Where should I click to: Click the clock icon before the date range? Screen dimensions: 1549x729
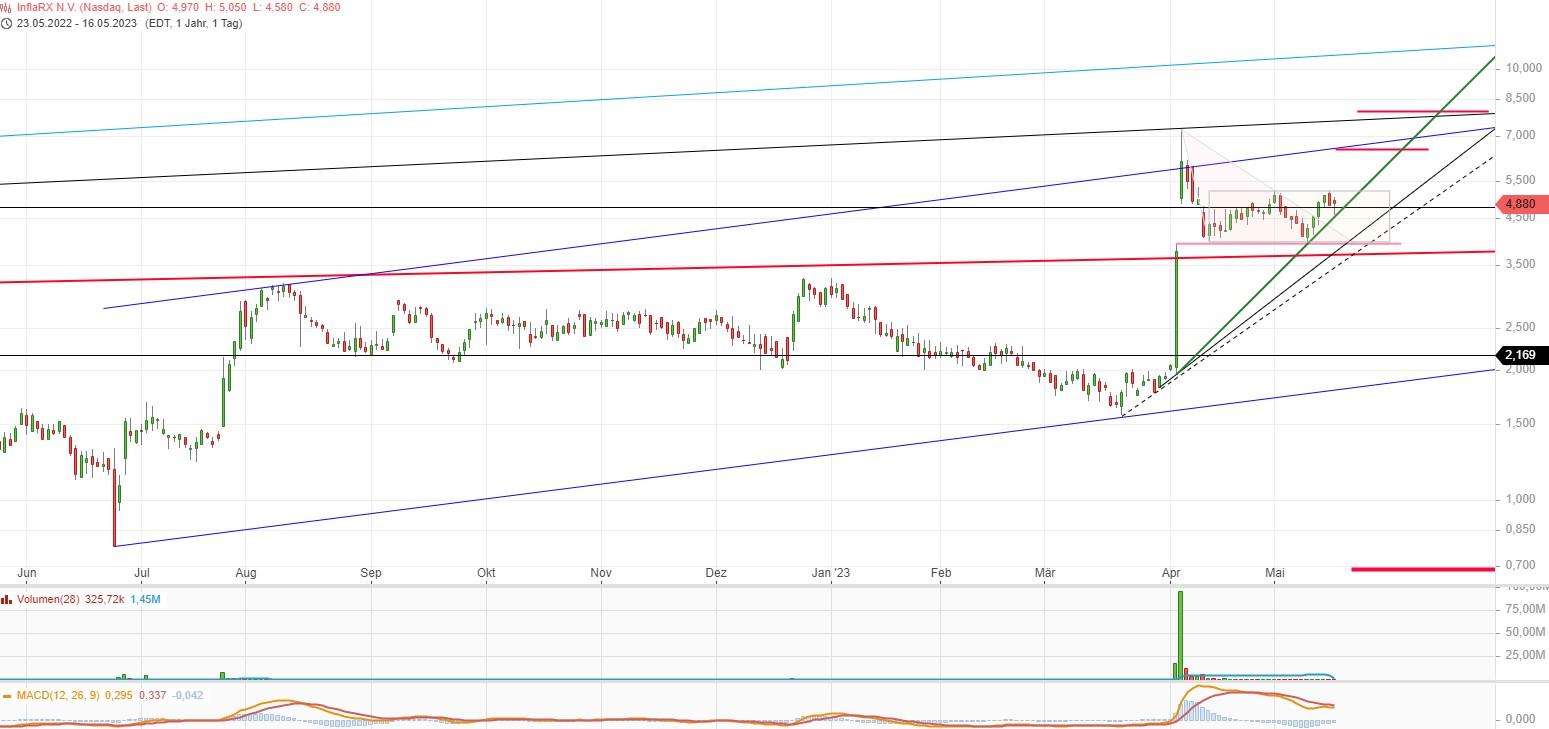6,25
